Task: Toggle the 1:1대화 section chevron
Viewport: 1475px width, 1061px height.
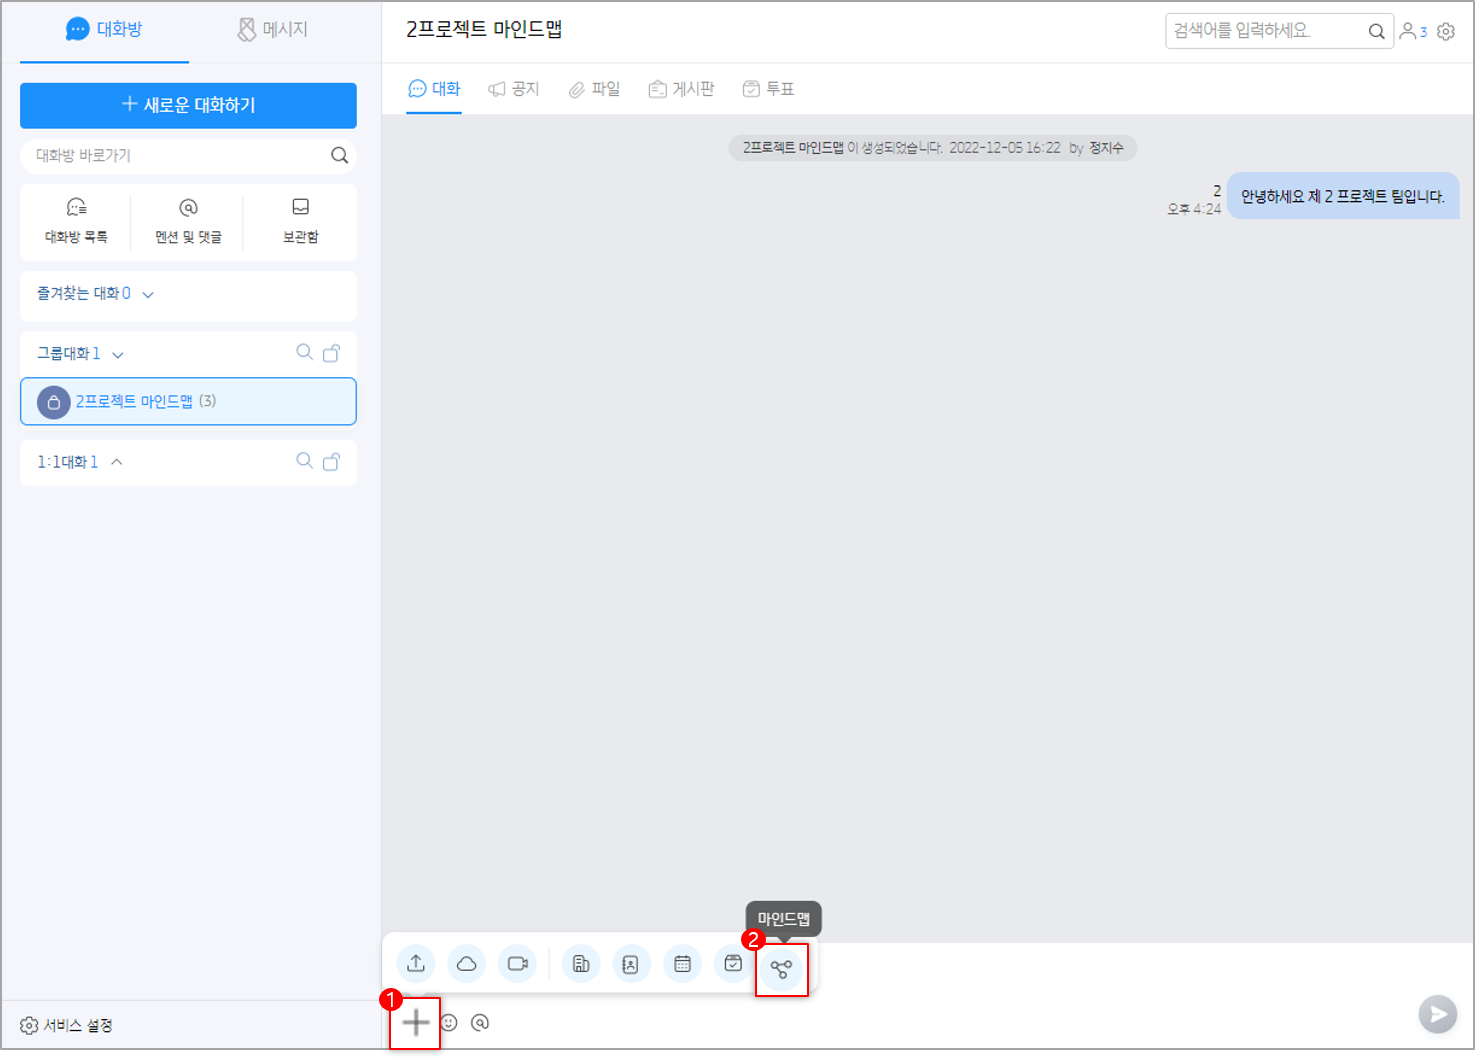Action: click(117, 462)
